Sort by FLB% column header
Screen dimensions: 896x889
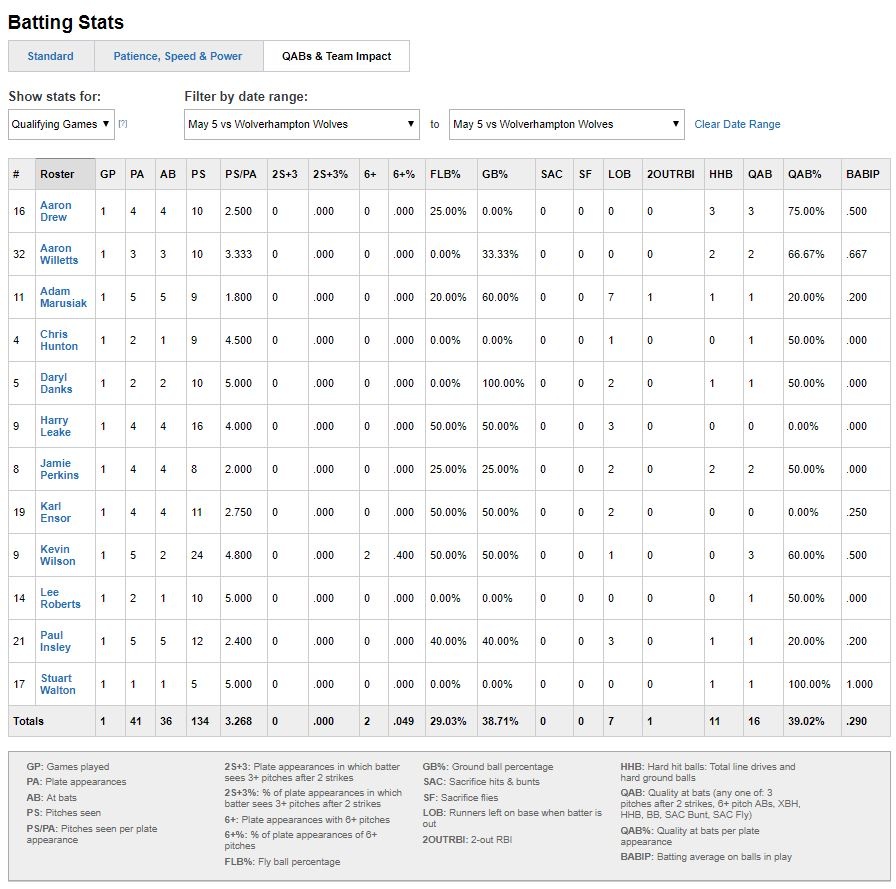coord(451,174)
